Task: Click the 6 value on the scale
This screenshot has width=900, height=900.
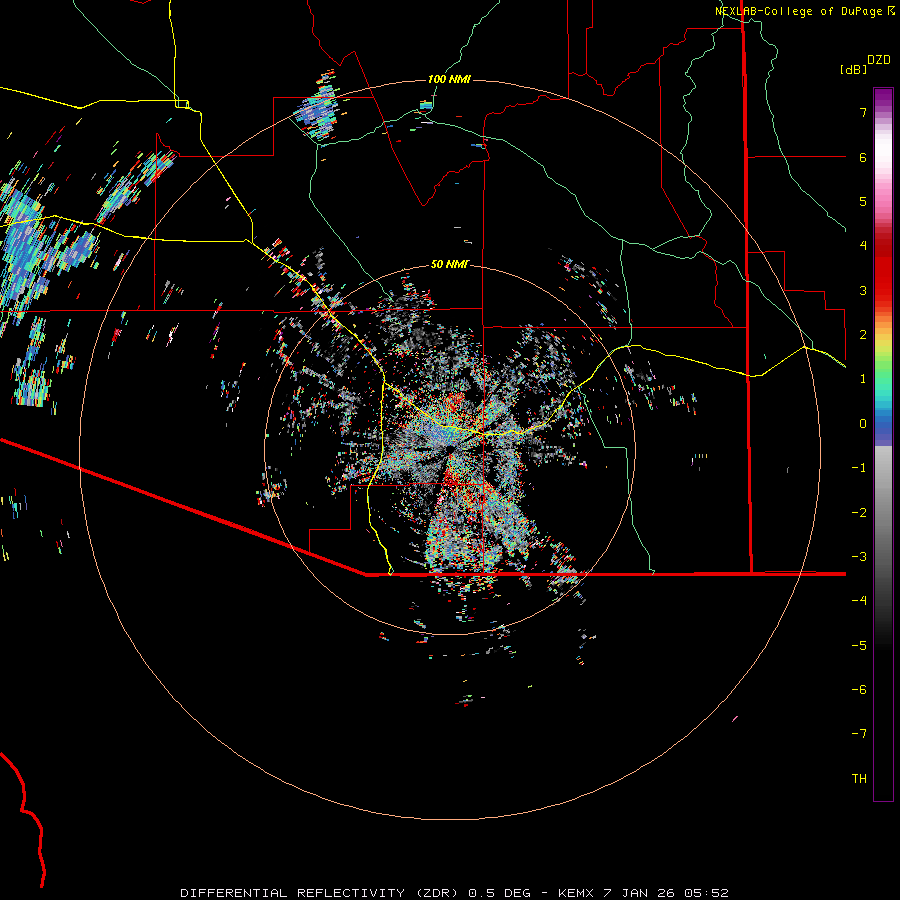Action: (x=863, y=157)
